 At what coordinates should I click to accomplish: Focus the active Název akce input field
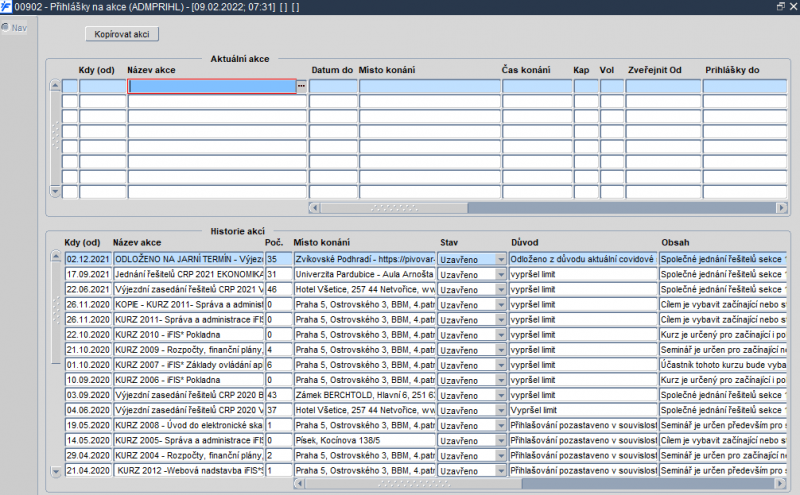point(212,86)
